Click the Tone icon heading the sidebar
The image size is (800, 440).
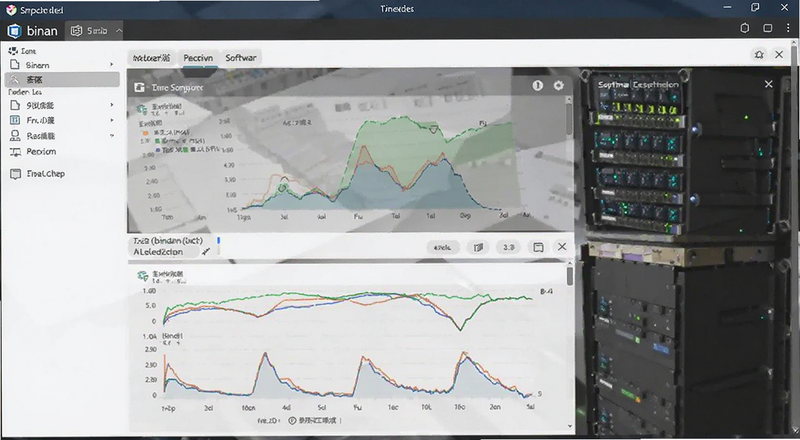tap(13, 51)
